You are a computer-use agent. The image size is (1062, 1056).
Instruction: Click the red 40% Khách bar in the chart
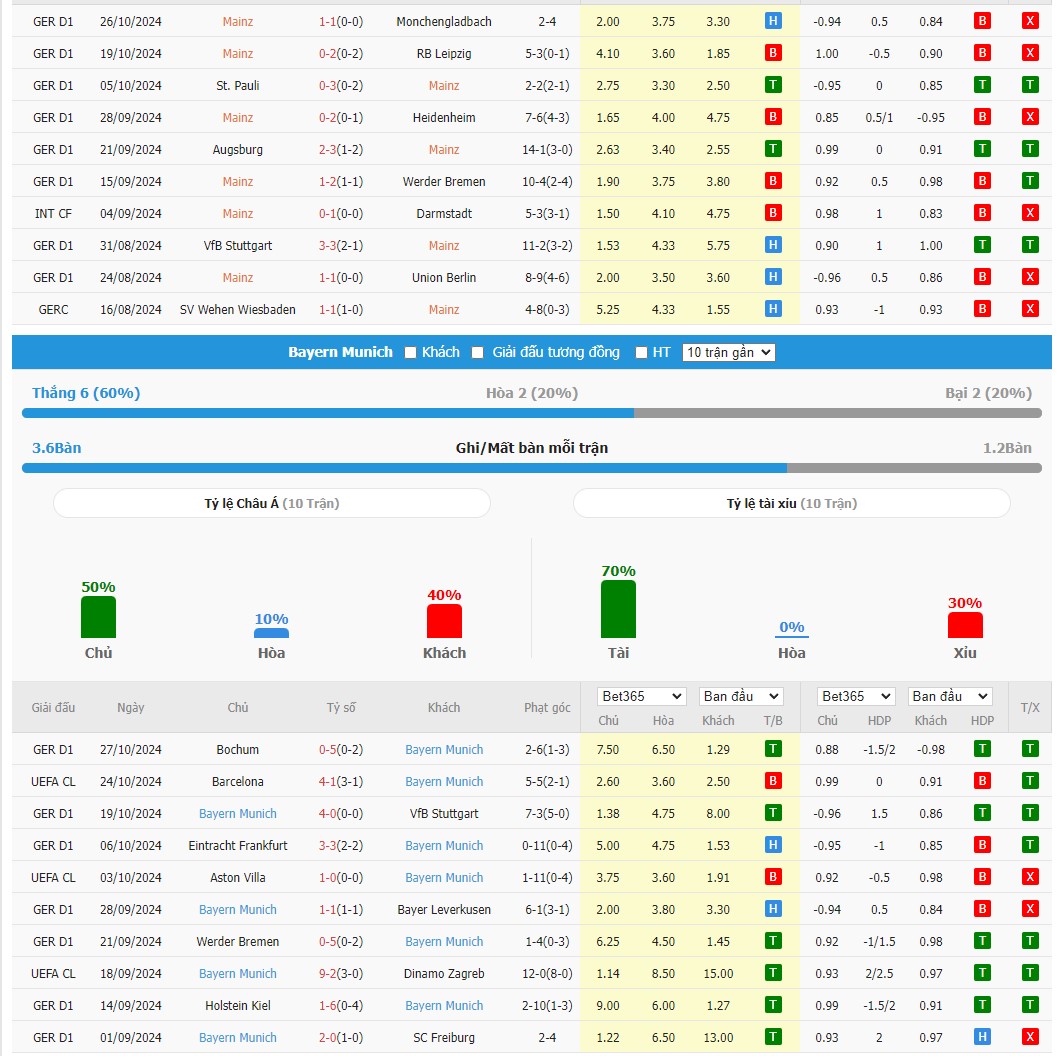coord(444,621)
